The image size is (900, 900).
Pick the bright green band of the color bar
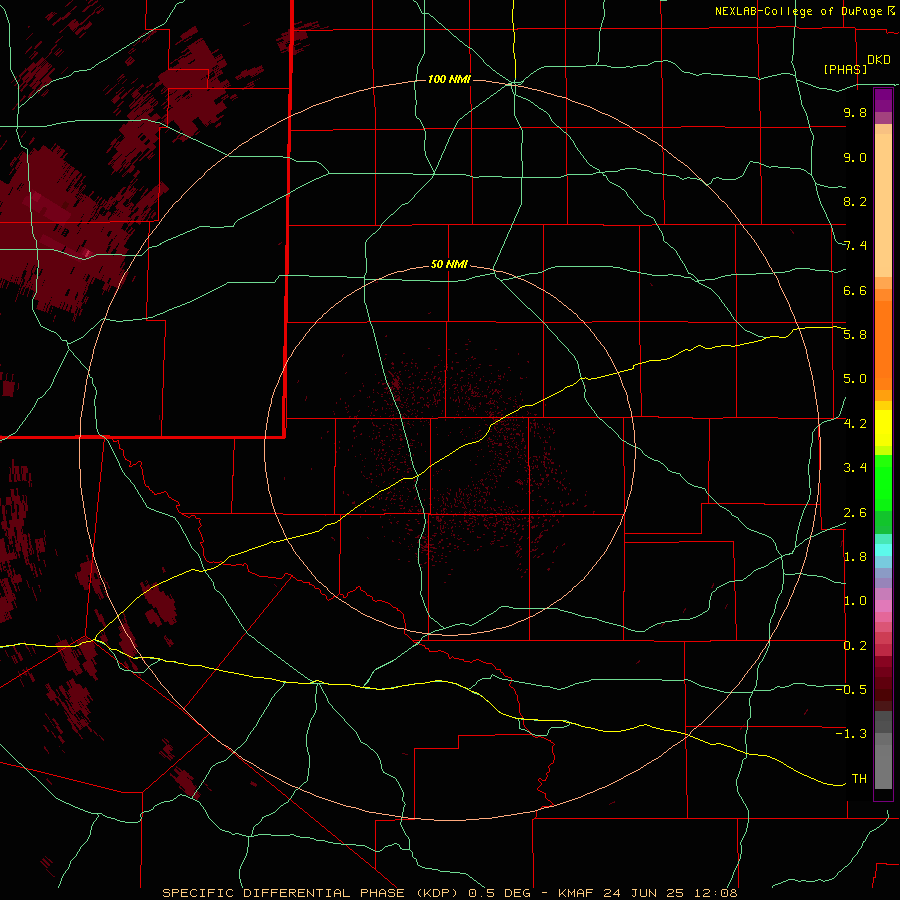click(883, 483)
